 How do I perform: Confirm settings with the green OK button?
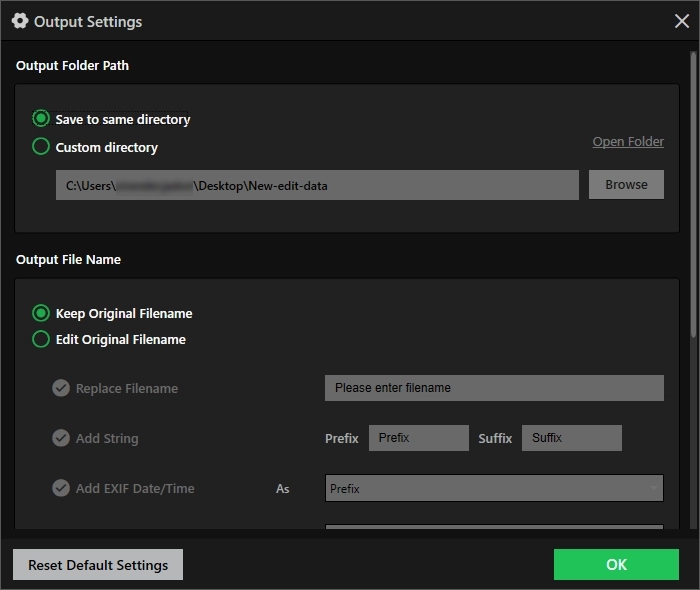pos(616,565)
